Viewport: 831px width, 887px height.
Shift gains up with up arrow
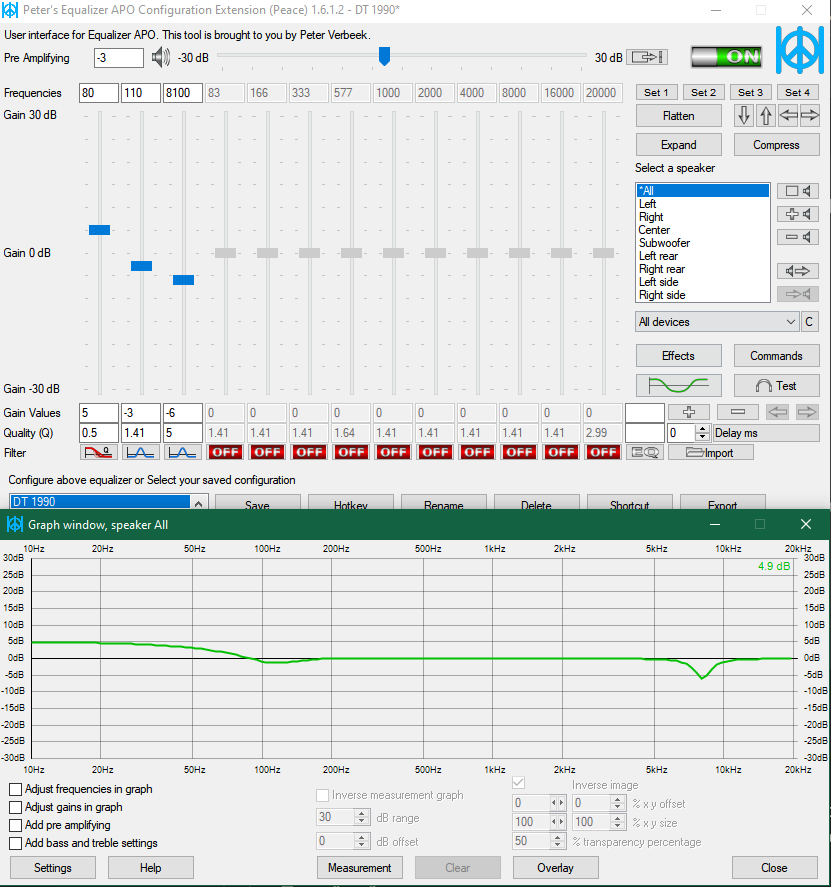pyautogui.click(x=766, y=115)
